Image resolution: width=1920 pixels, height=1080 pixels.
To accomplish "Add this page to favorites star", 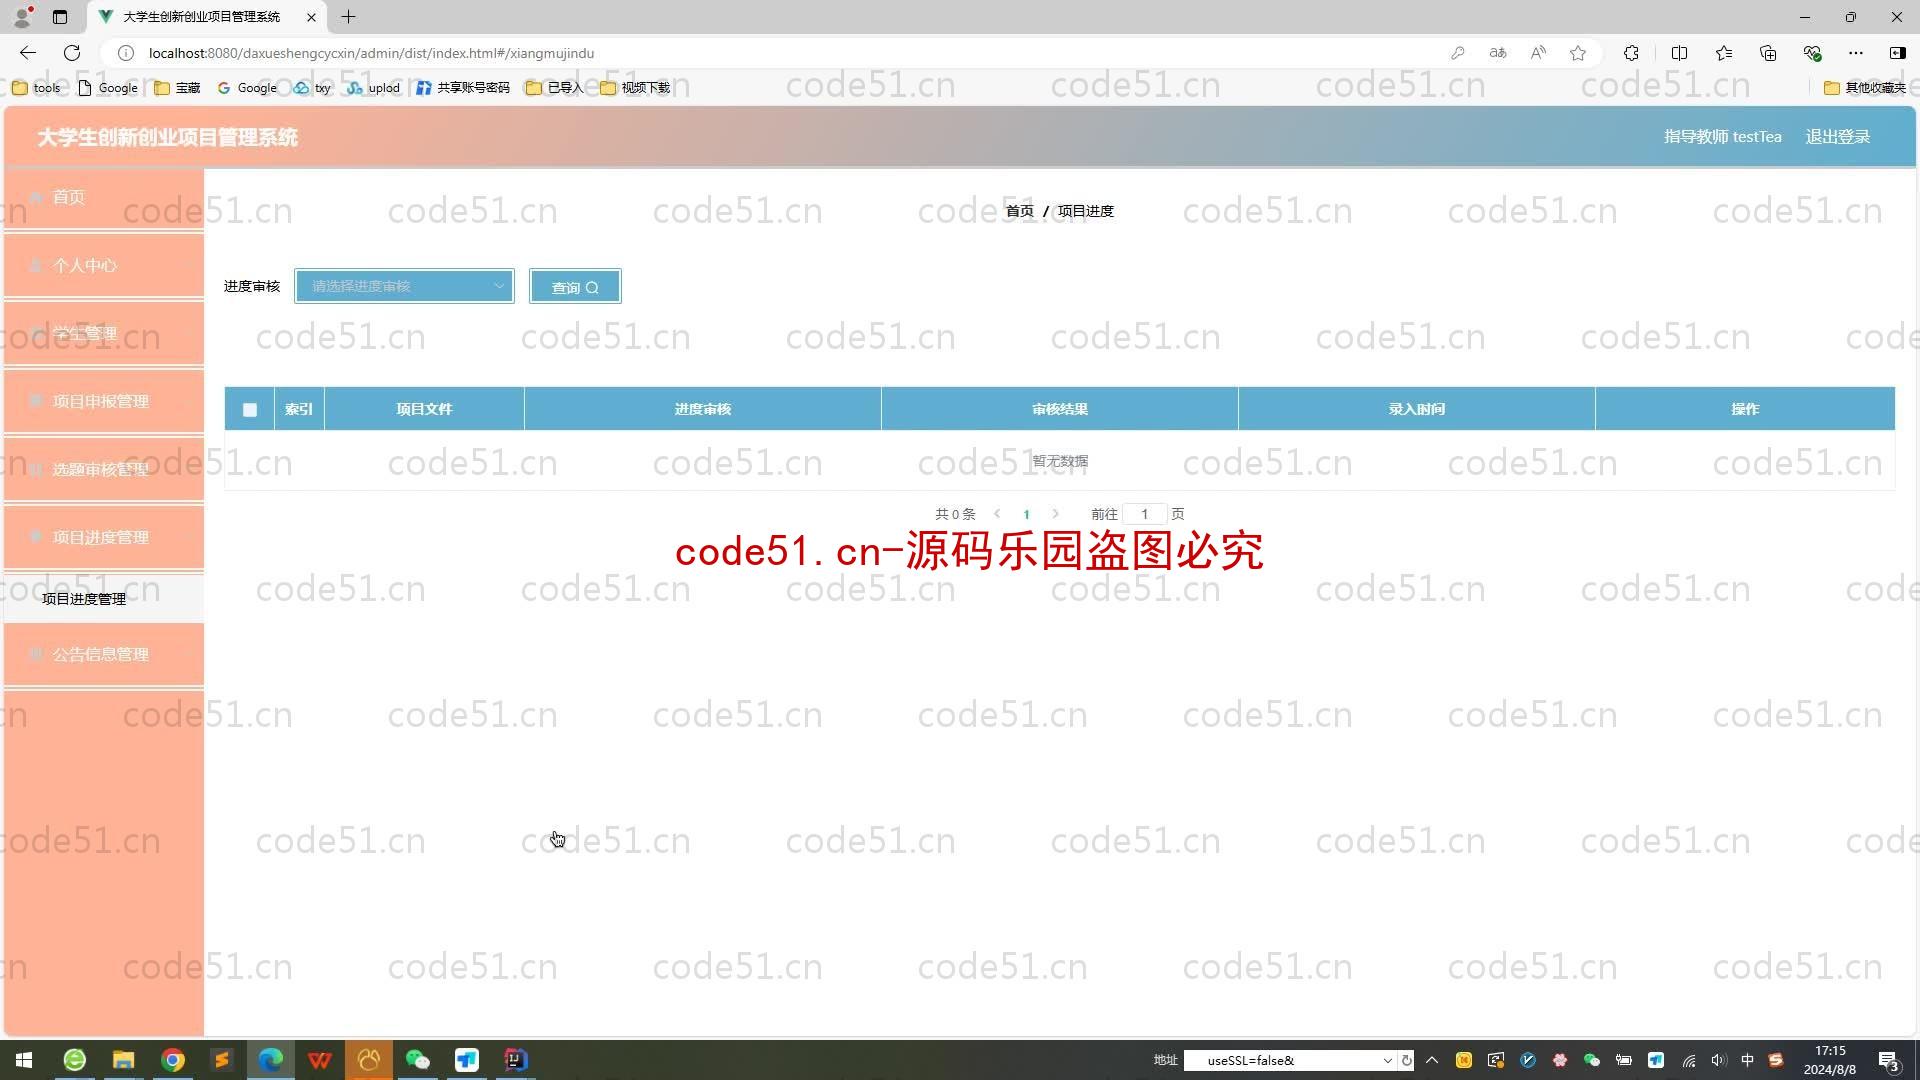I will pos(1578,53).
